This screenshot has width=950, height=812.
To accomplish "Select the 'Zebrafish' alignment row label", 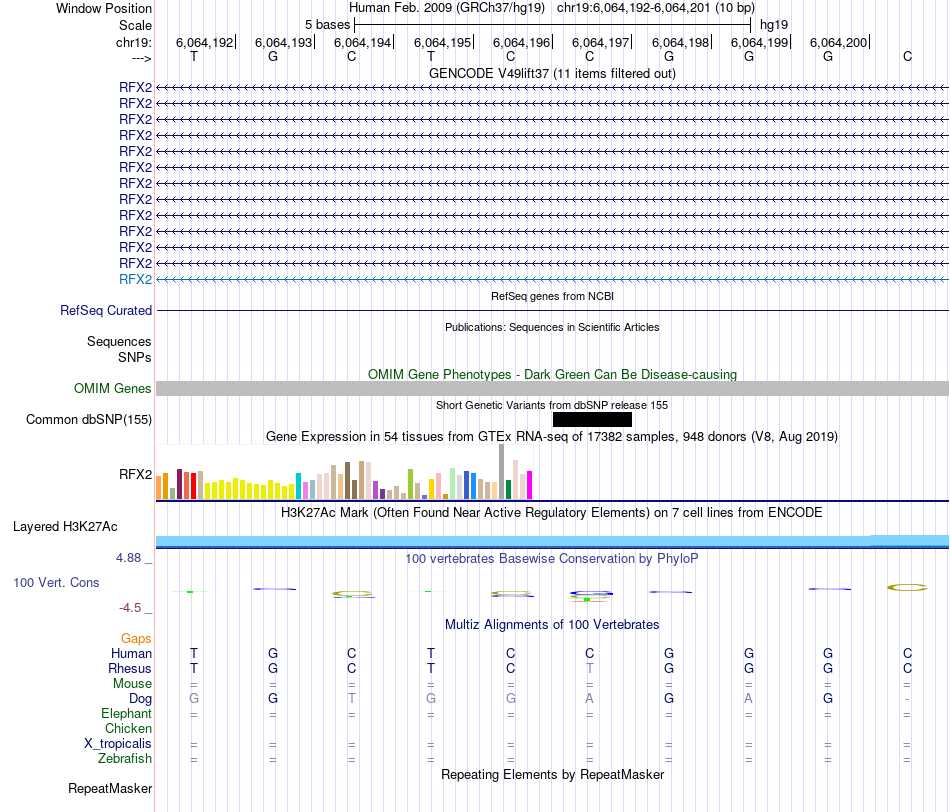I will point(125,758).
